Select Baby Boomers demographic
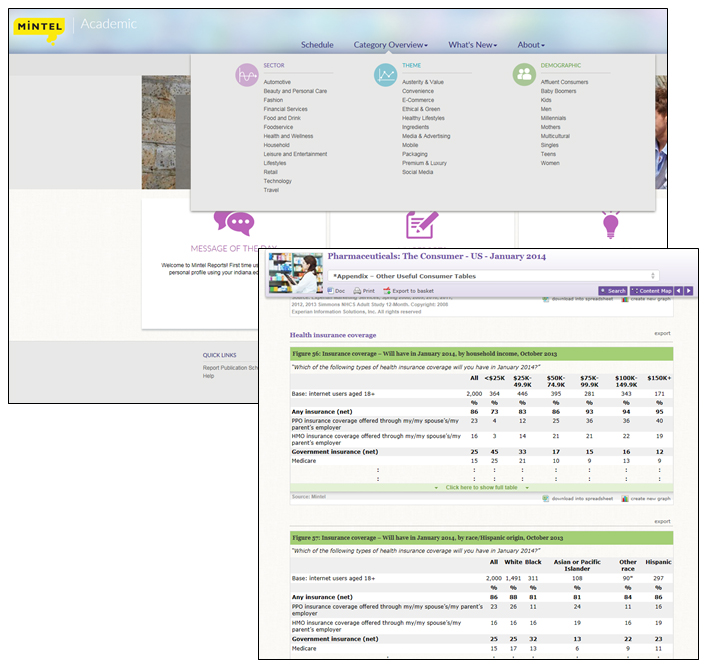708x670 pixels. click(559, 91)
